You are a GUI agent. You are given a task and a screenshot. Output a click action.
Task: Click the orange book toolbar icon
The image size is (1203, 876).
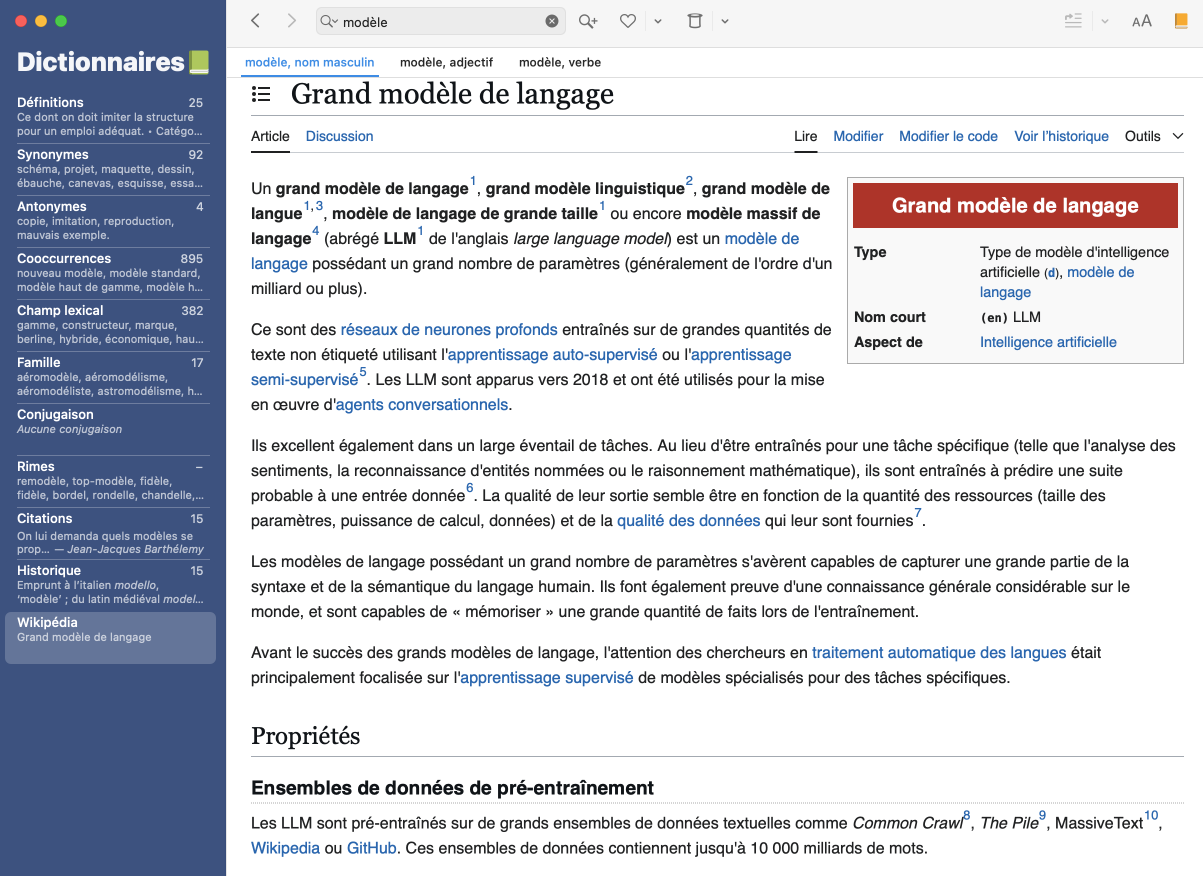click(x=1181, y=21)
